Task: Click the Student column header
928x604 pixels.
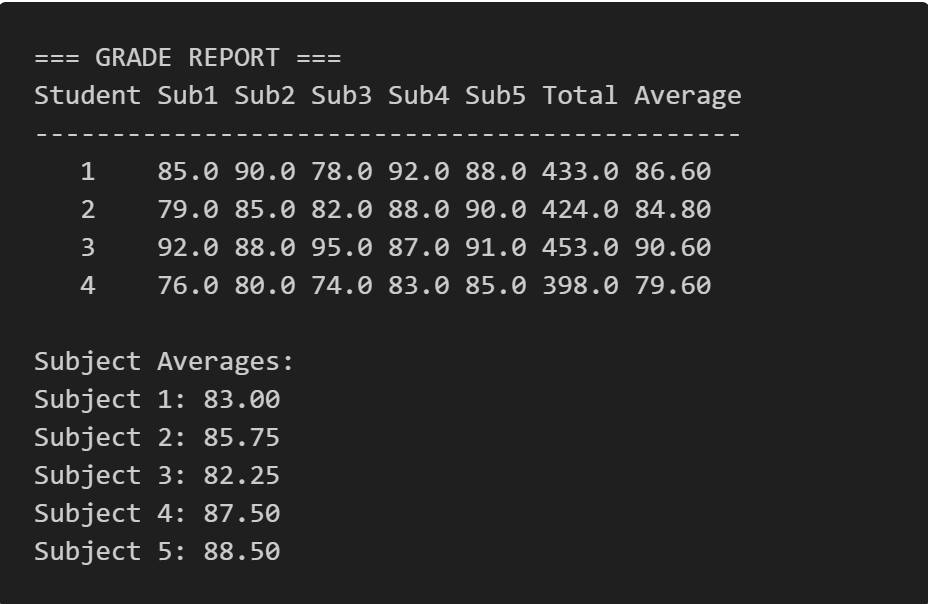Action: pyautogui.click(x=88, y=96)
